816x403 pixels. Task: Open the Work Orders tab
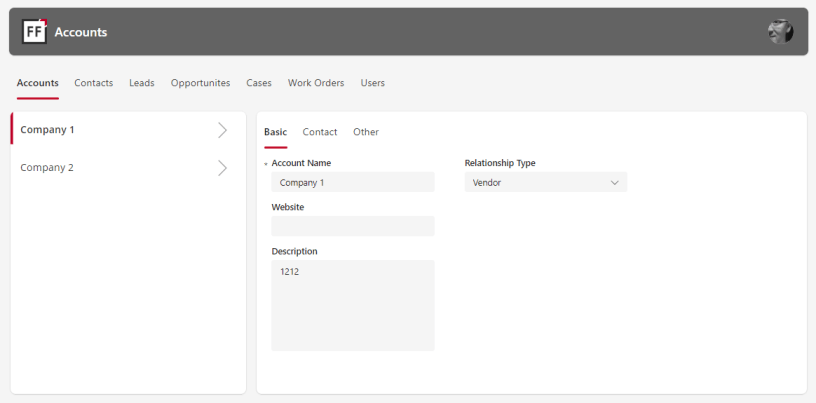point(316,83)
